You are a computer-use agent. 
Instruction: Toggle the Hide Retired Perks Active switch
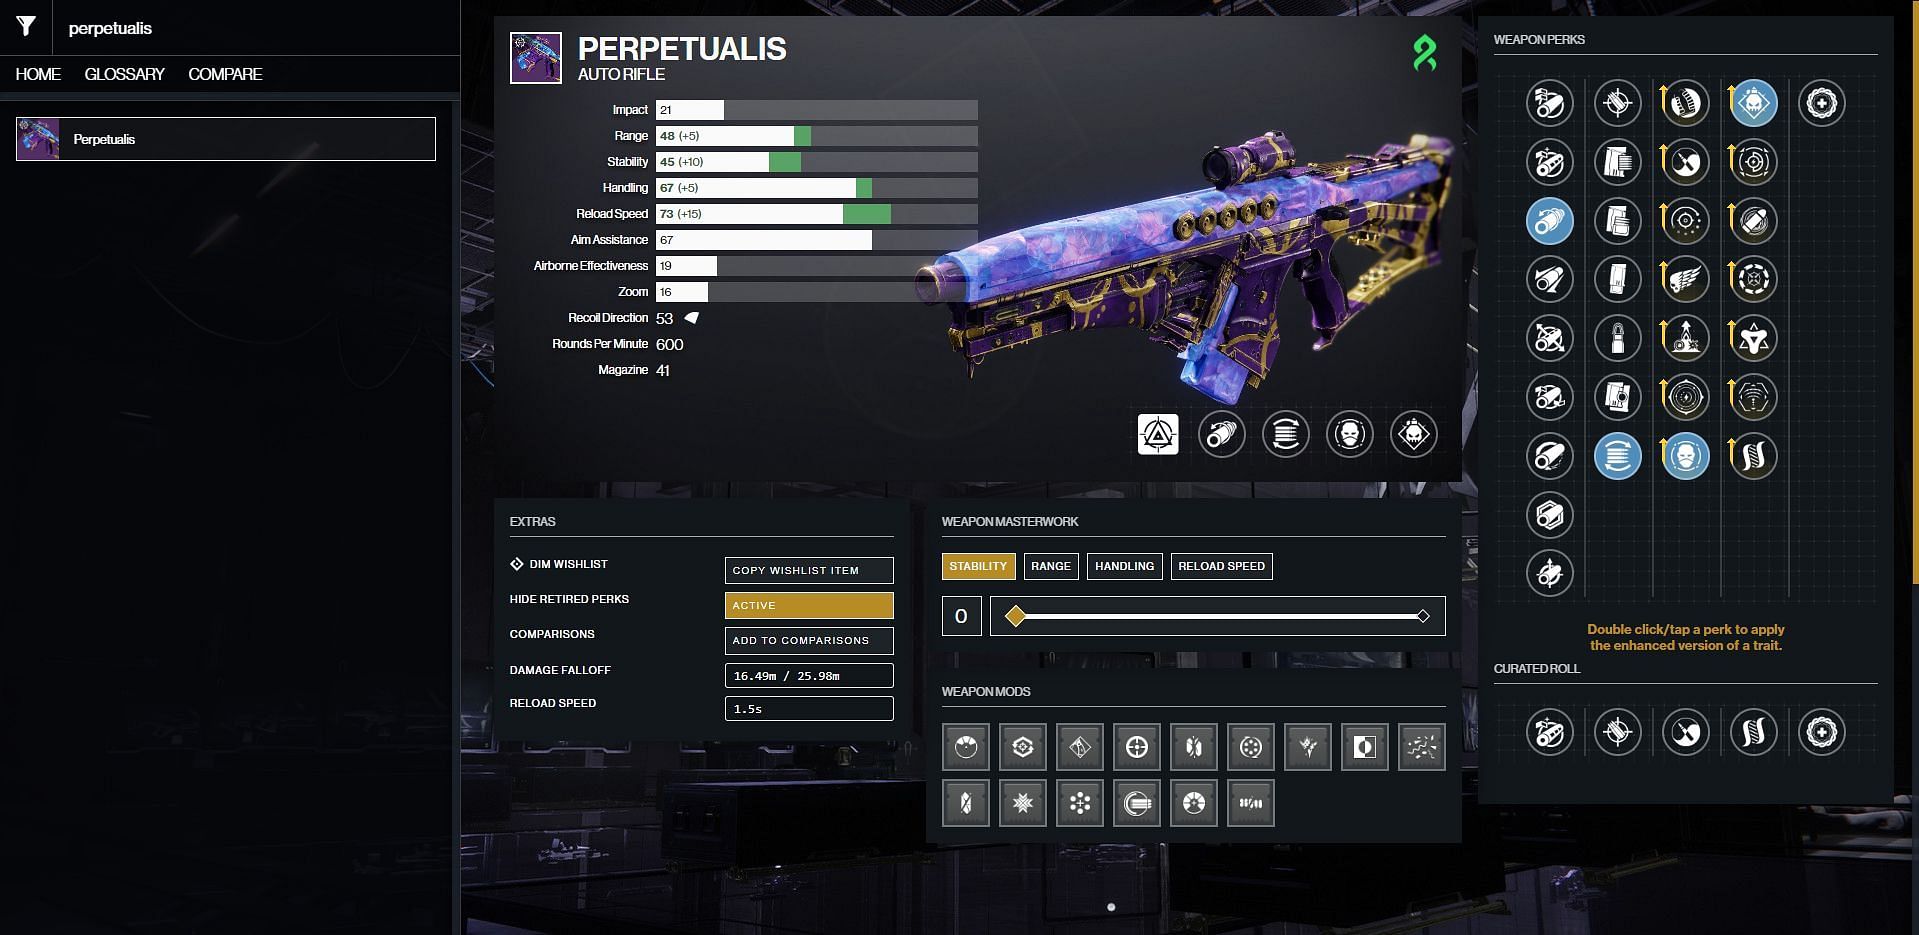[808, 605]
